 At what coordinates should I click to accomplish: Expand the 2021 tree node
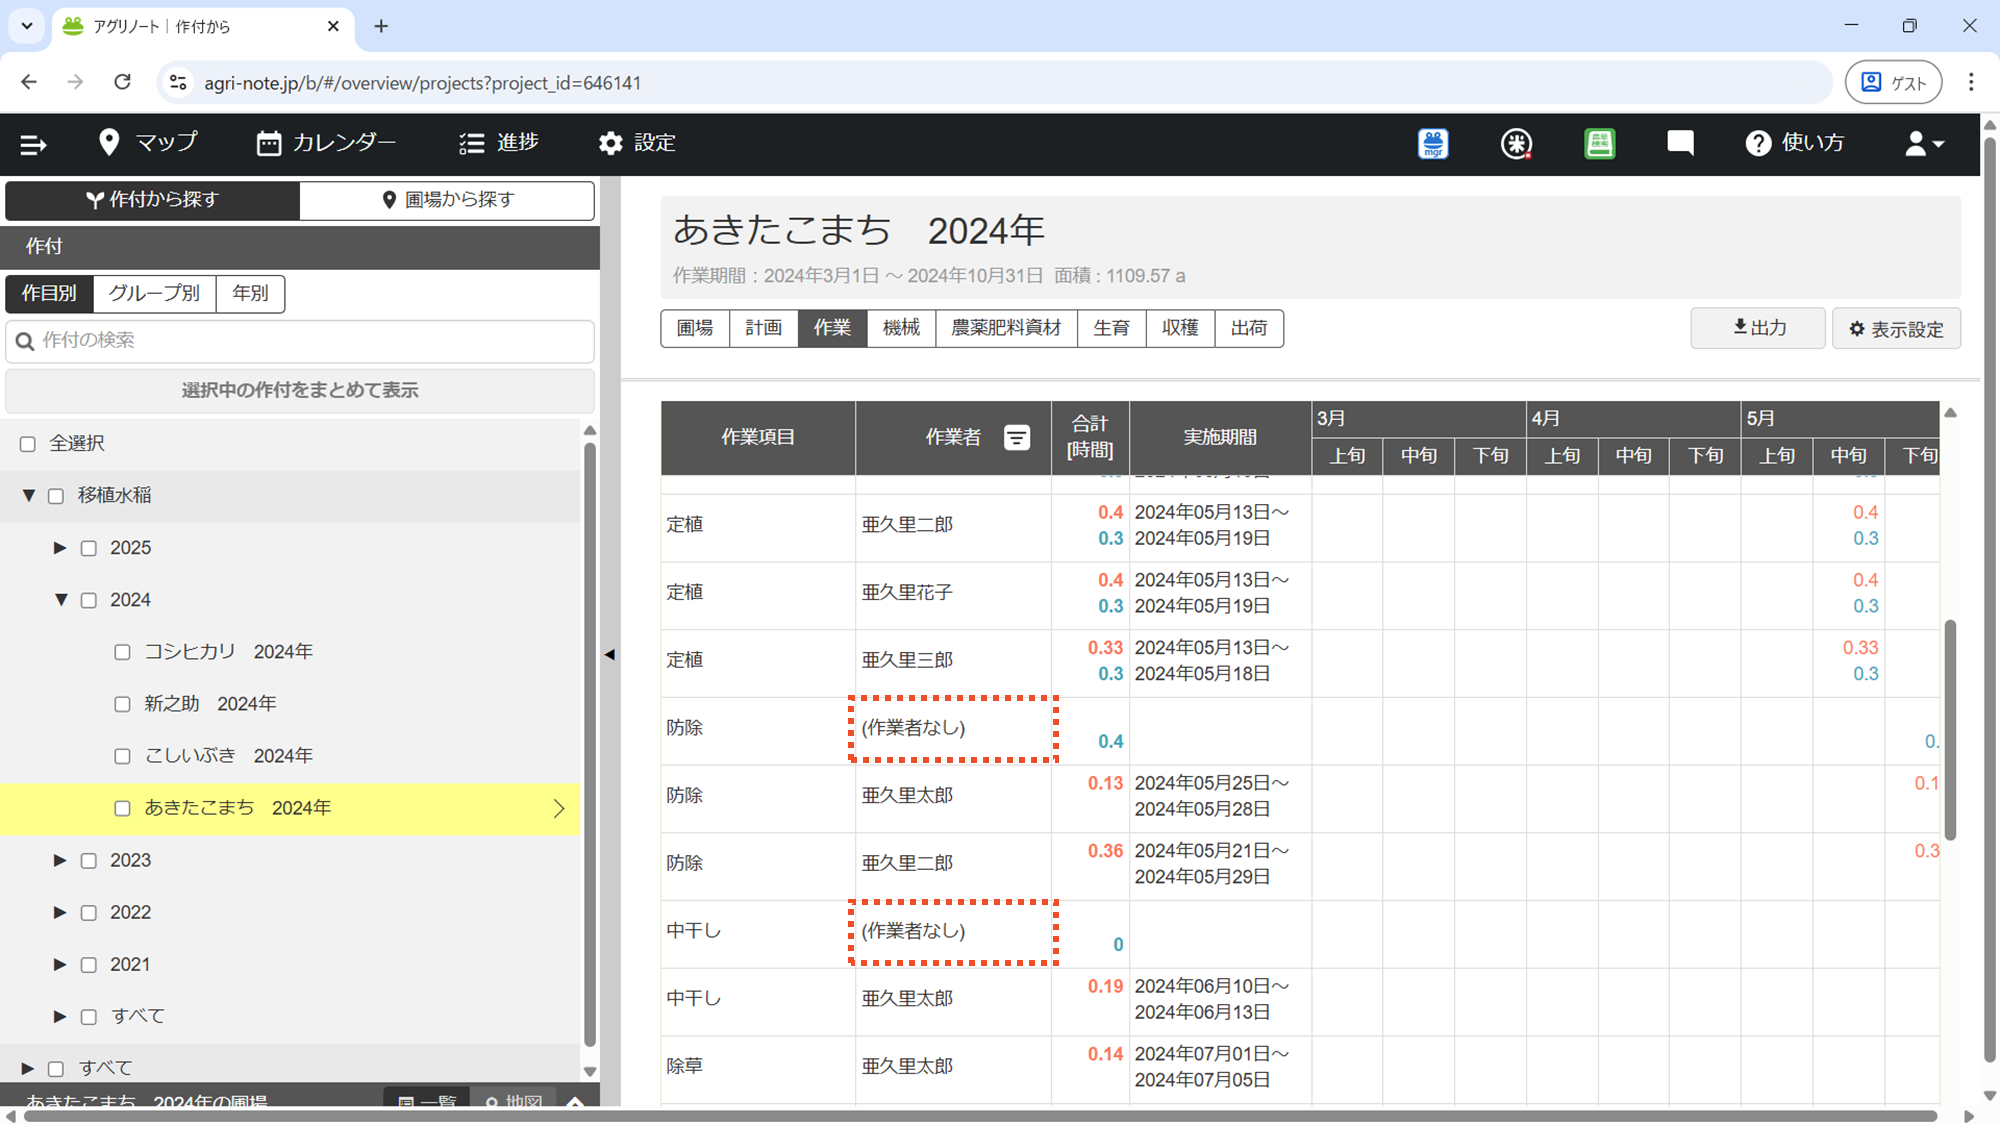pos(60,964)
